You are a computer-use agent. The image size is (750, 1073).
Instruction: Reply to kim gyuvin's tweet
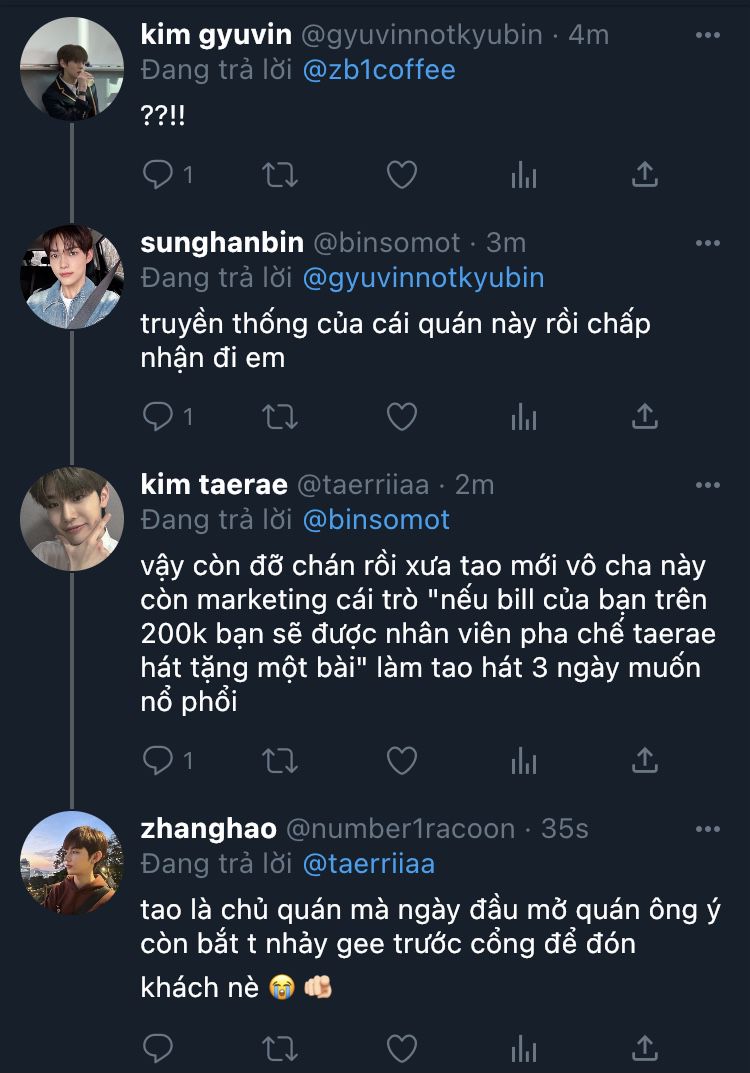tap(158, 175)
